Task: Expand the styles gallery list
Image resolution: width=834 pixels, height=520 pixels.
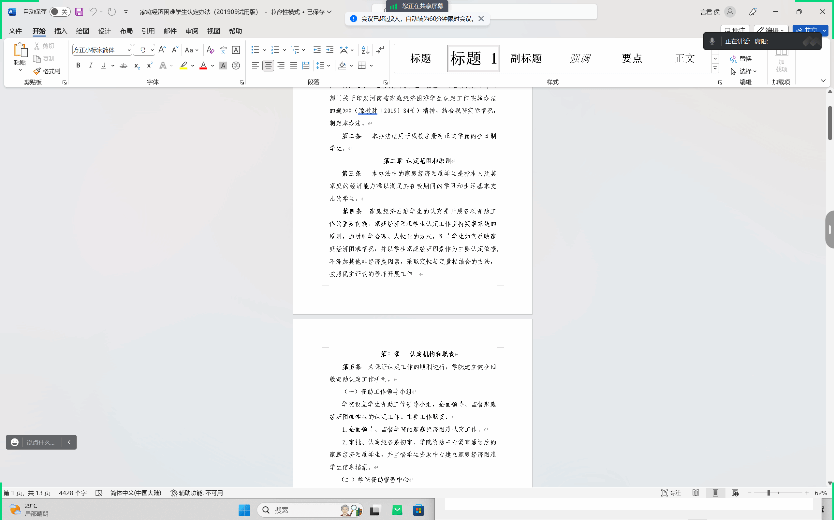Action: [715, 69]
